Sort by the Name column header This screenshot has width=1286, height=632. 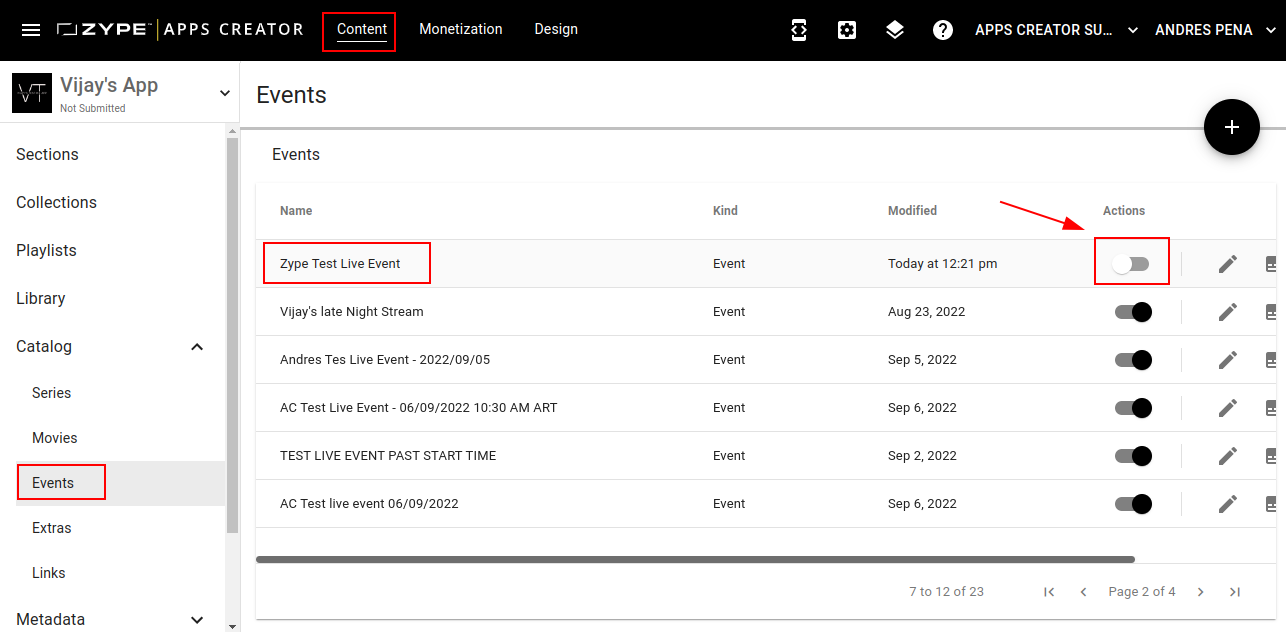(296, 211)
